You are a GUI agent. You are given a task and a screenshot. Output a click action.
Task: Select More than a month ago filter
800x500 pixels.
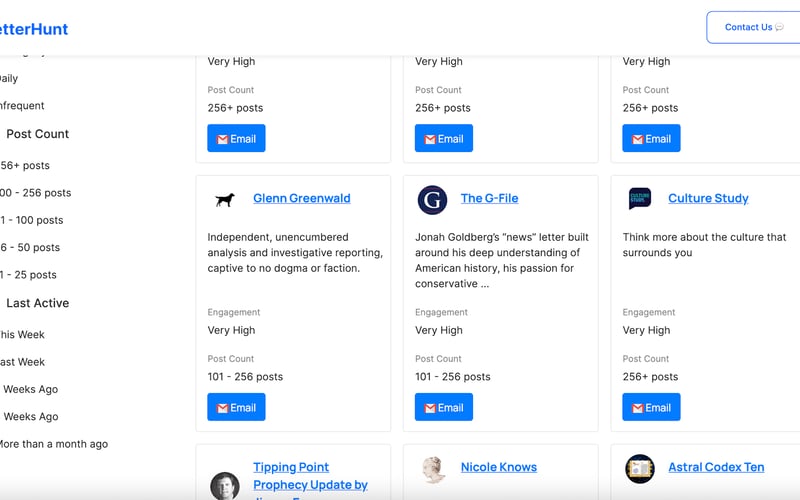tap(53, 444)
